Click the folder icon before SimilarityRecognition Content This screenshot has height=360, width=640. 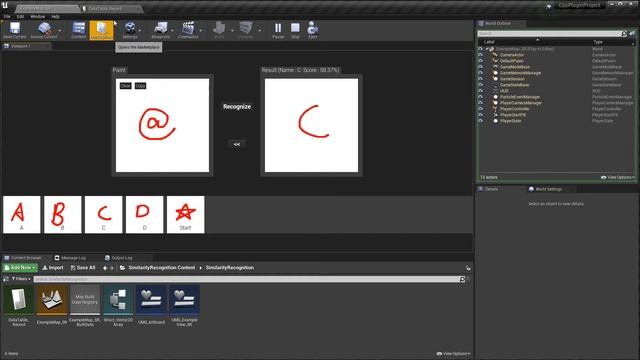click(122, 268)
